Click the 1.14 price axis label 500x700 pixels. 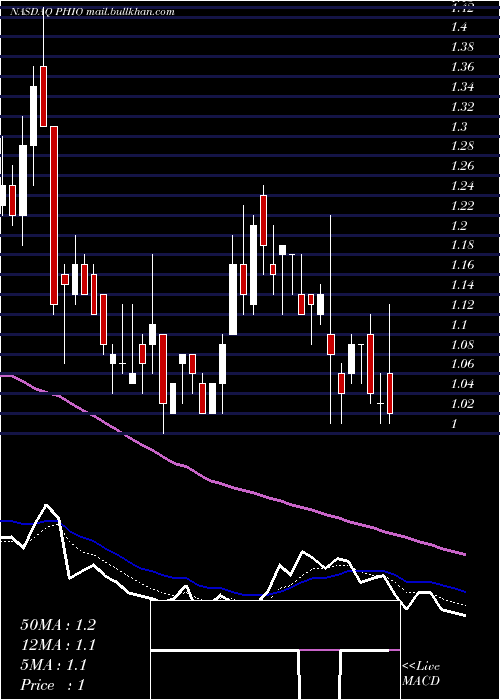462,284
